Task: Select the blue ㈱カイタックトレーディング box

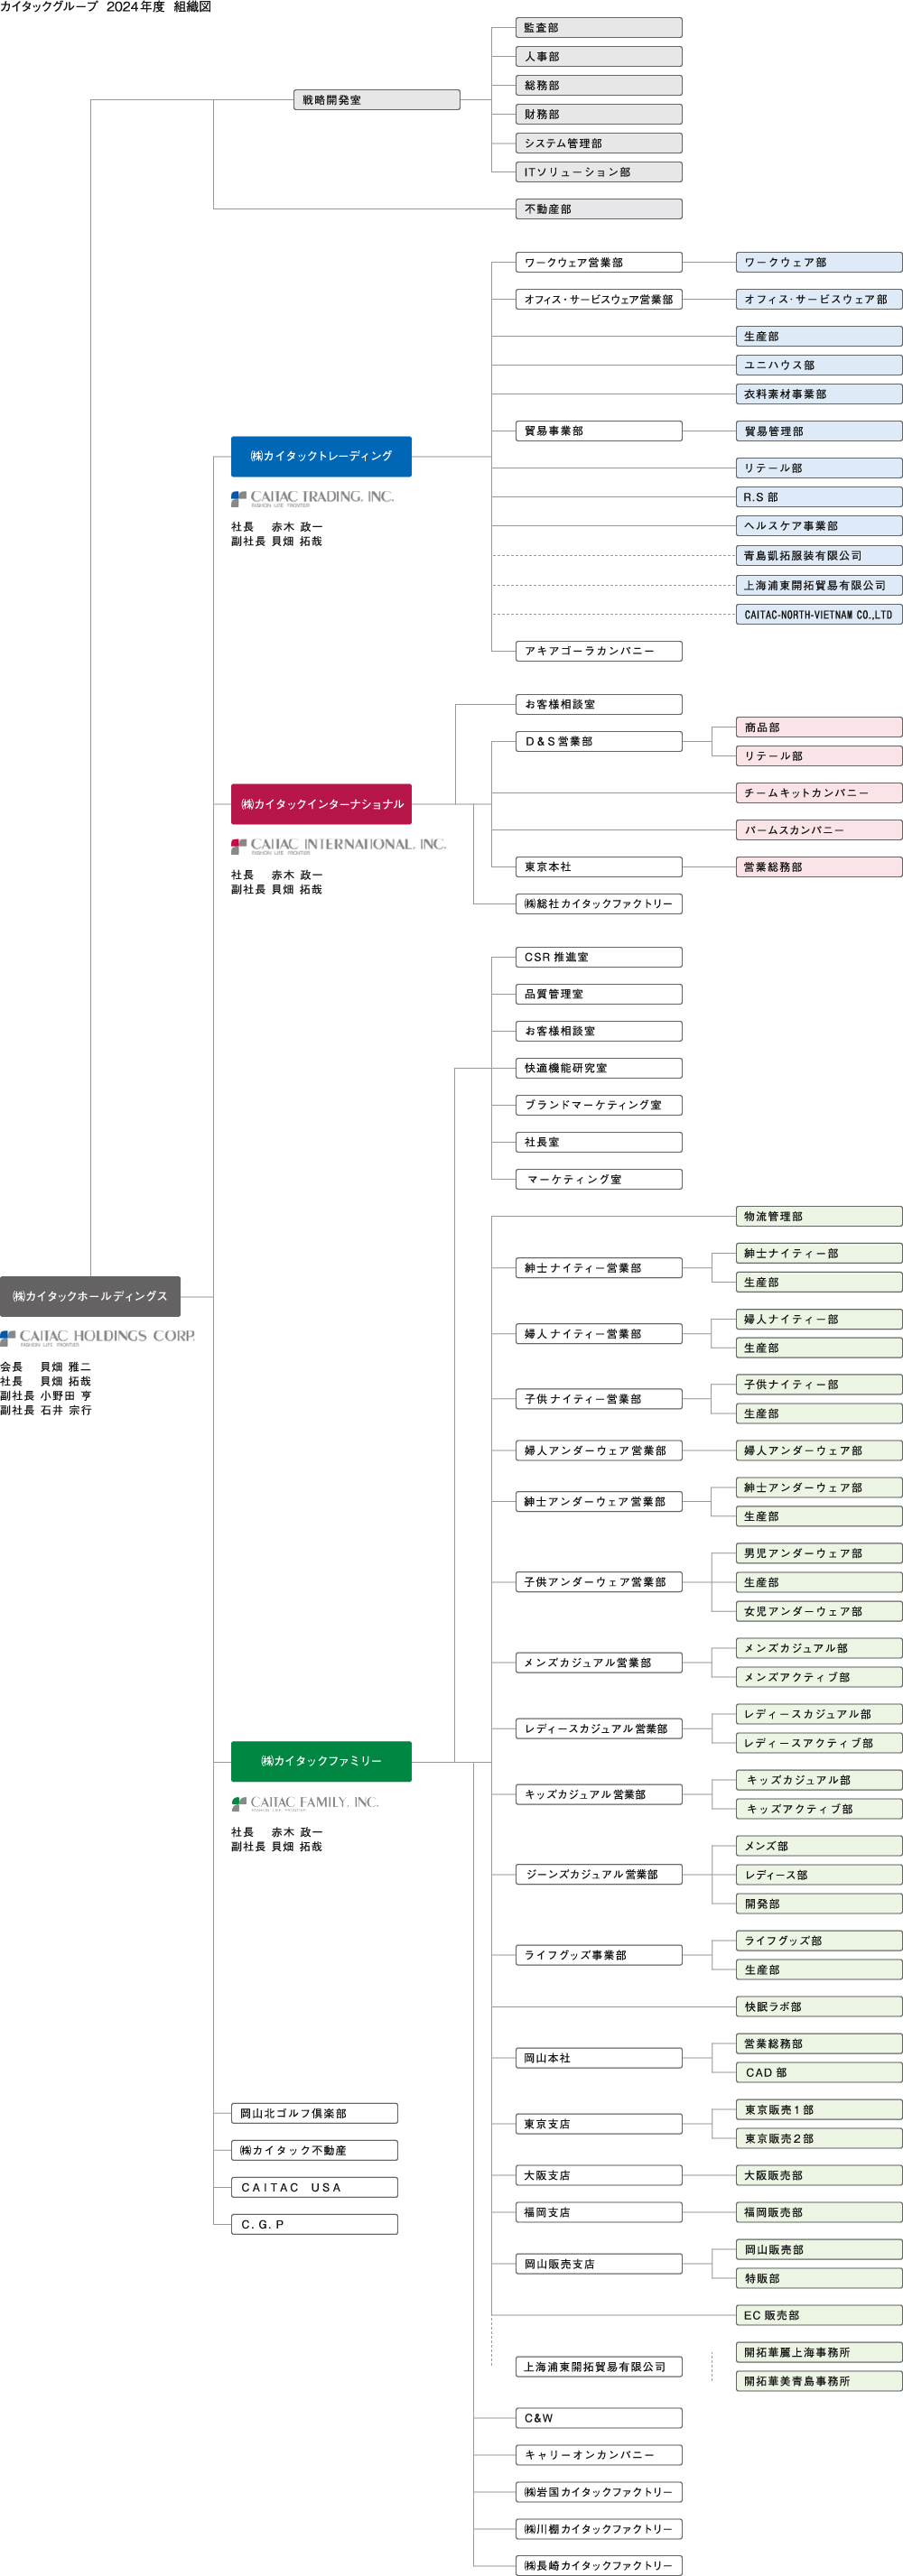Action: tap(321, 456)
